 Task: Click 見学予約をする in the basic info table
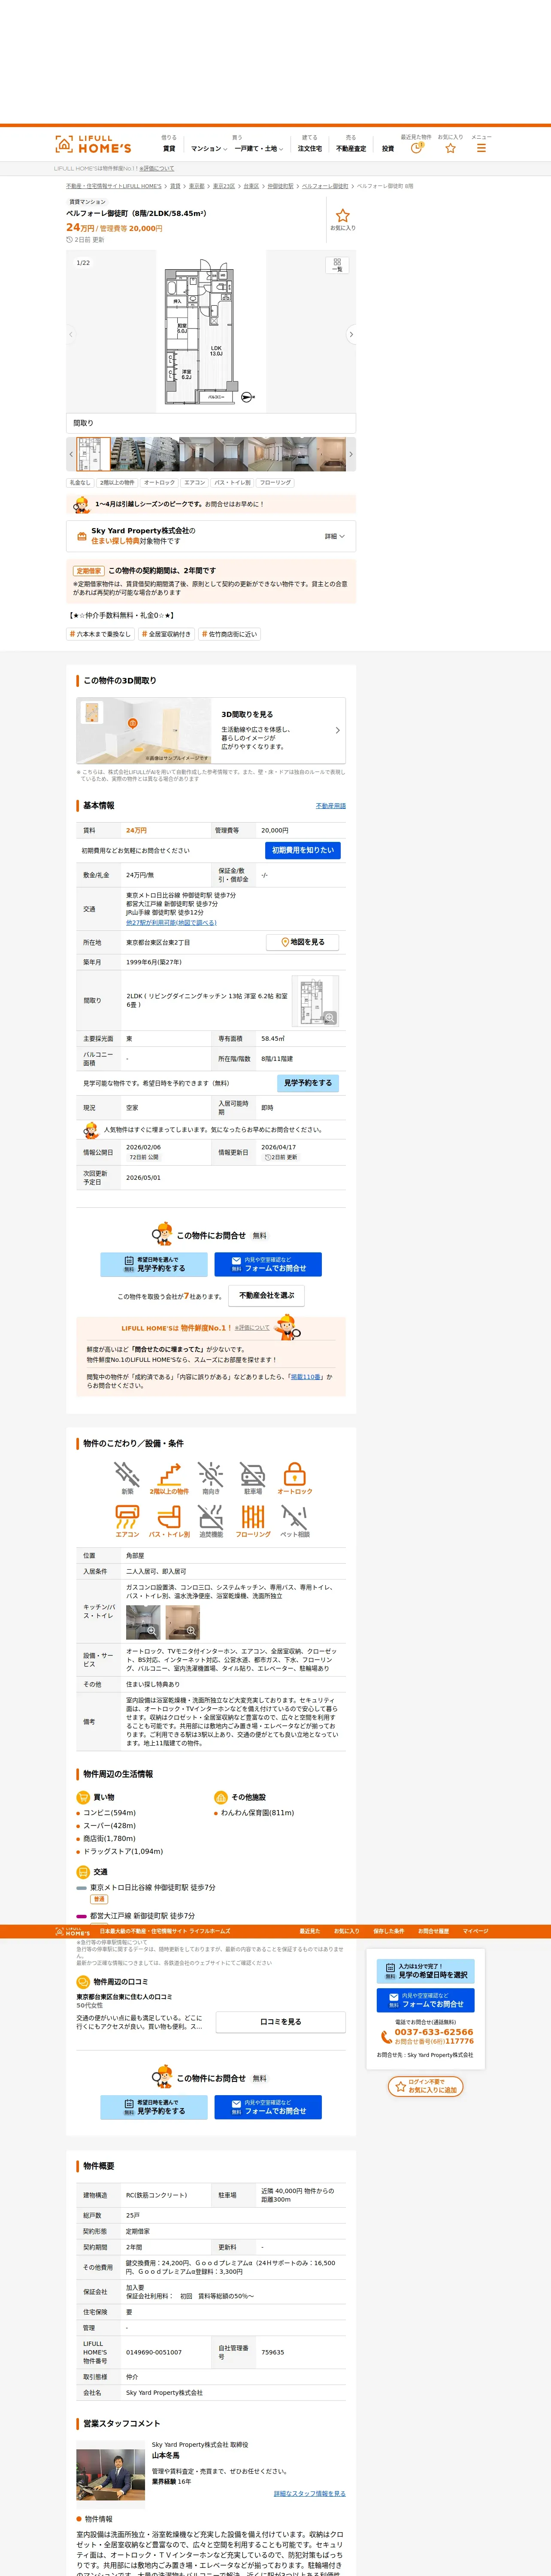pos(308,1083)
